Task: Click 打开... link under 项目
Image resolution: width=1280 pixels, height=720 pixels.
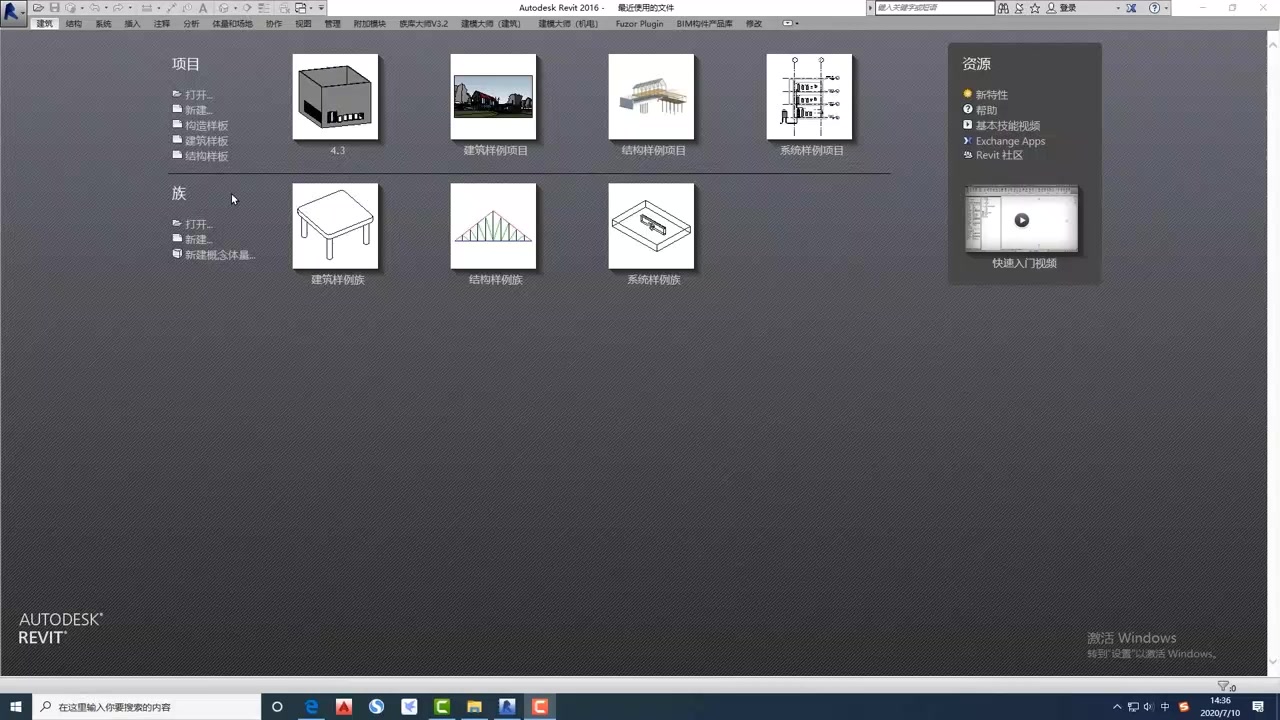Action: click(199, 95)
